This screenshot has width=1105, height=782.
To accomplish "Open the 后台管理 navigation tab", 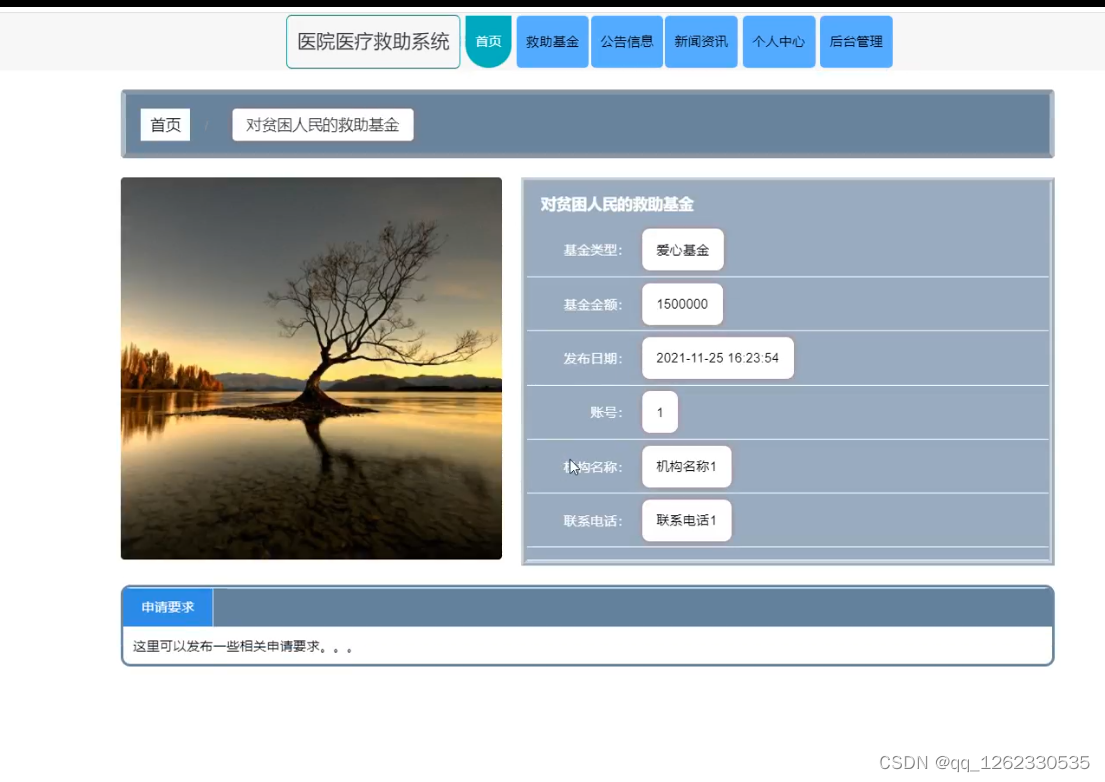I will 856,42.
